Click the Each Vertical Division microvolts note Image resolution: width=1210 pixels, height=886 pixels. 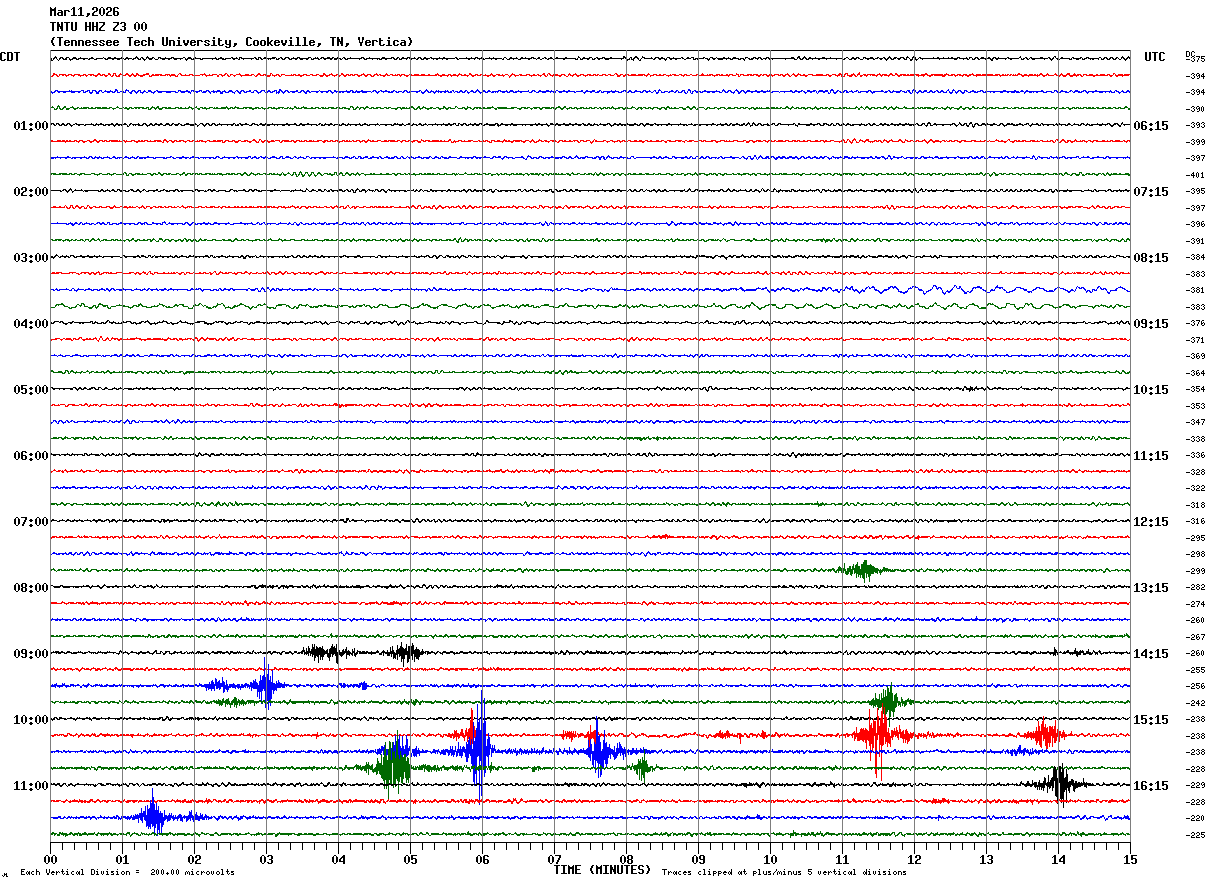pyautogui.click(x=127, y=873)
